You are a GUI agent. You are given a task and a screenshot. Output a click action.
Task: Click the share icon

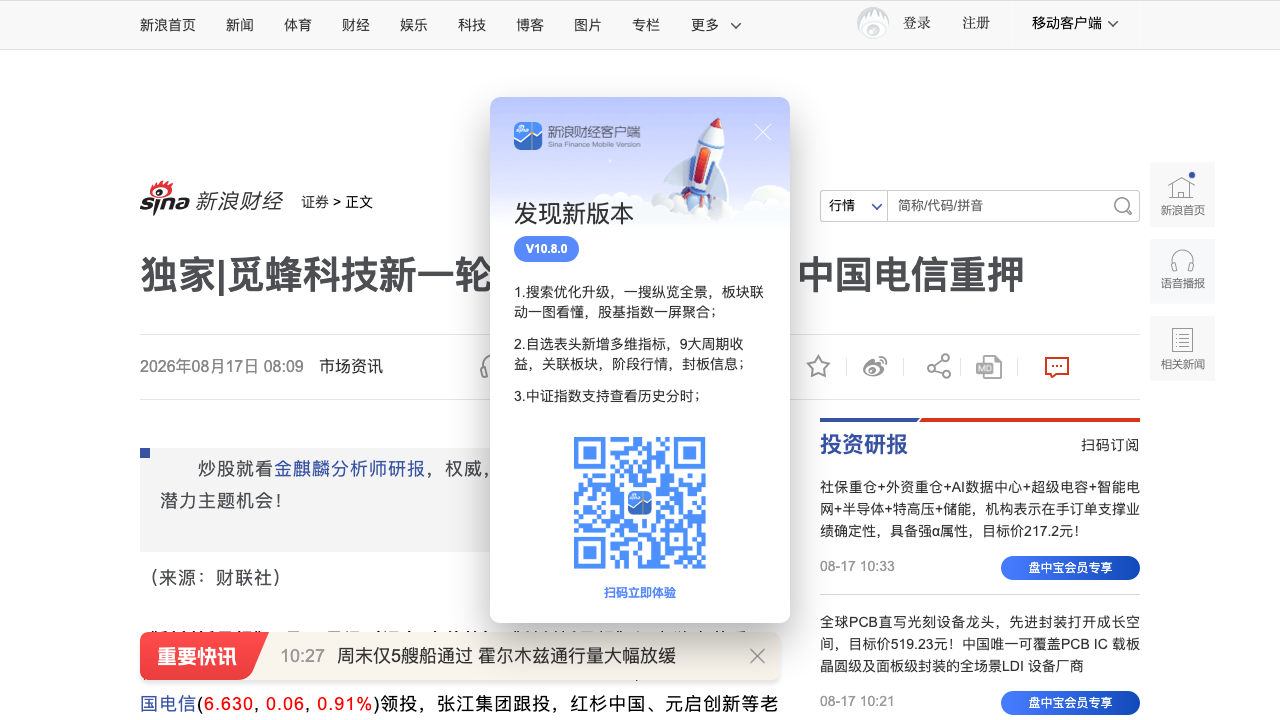click(x=939, y=367)
